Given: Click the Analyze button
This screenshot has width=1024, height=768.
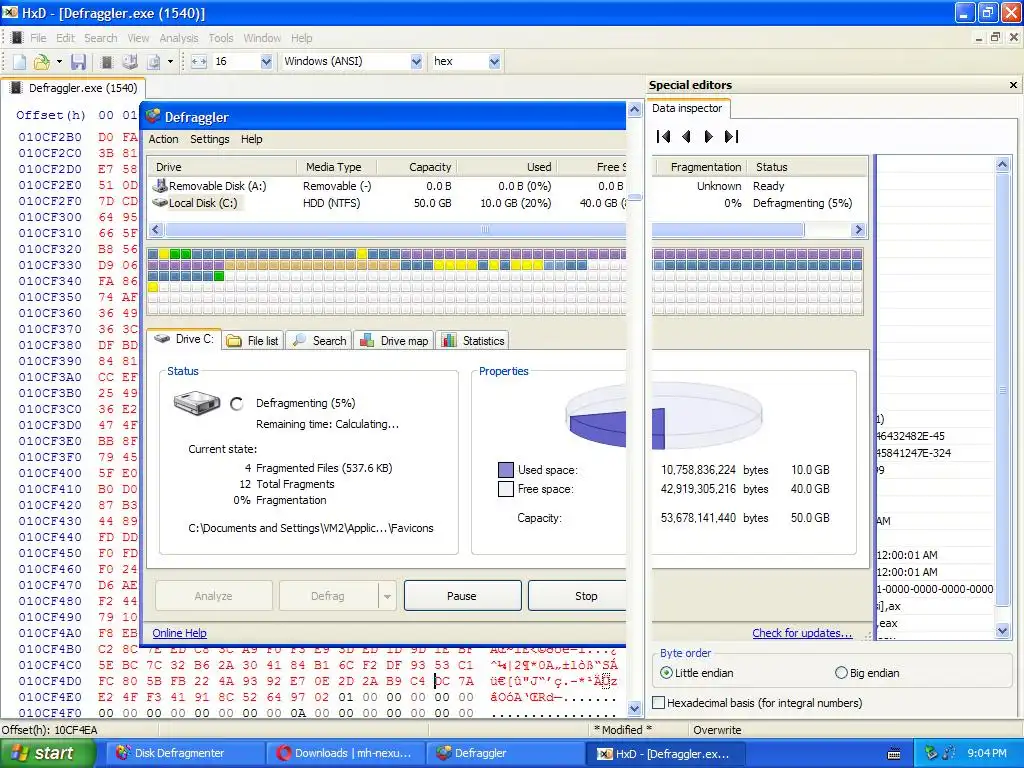Looking at the screenshot, I should click(214, 596).
